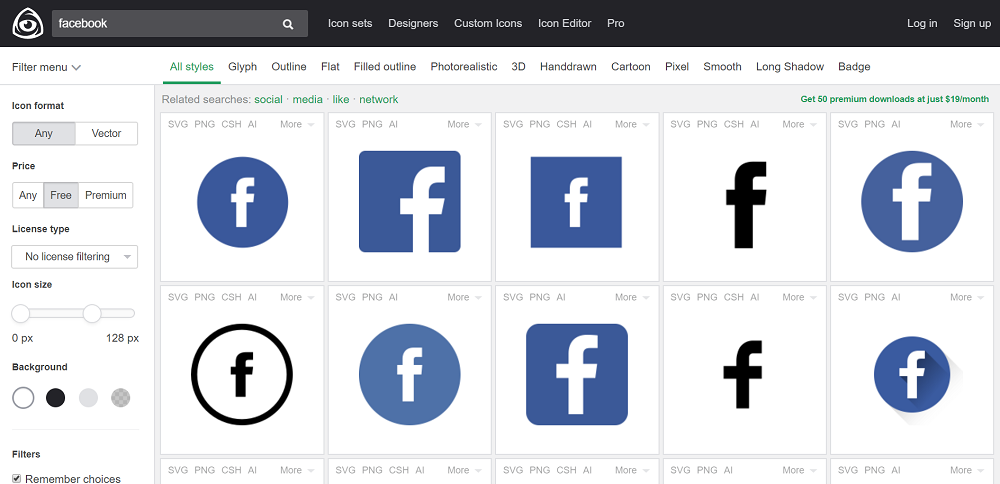Viewport: 1000px width, 484px height.
Task: Click the Log in link
Action: click(922, 23)
